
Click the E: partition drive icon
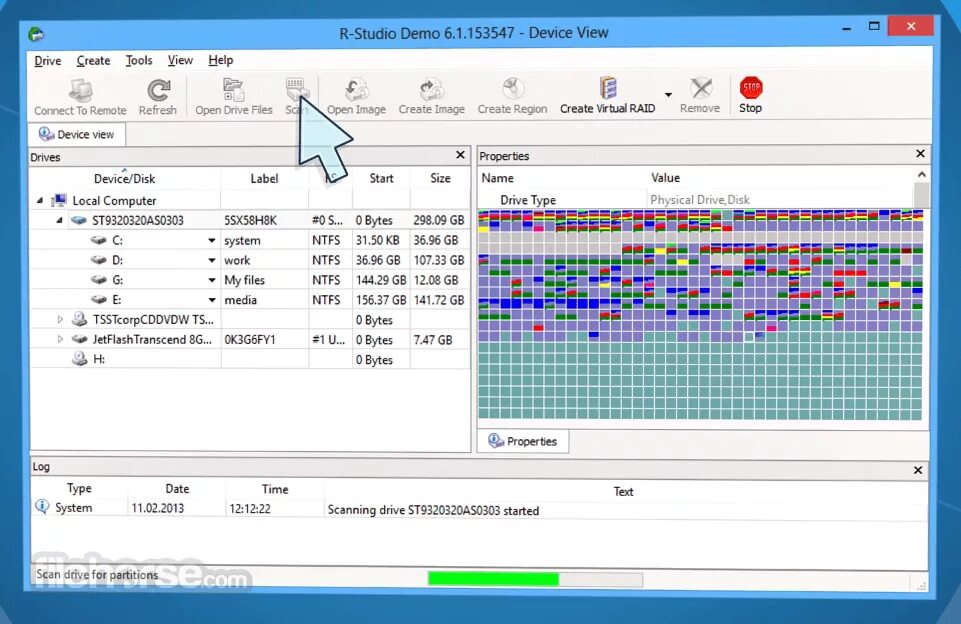coord(99,300)
